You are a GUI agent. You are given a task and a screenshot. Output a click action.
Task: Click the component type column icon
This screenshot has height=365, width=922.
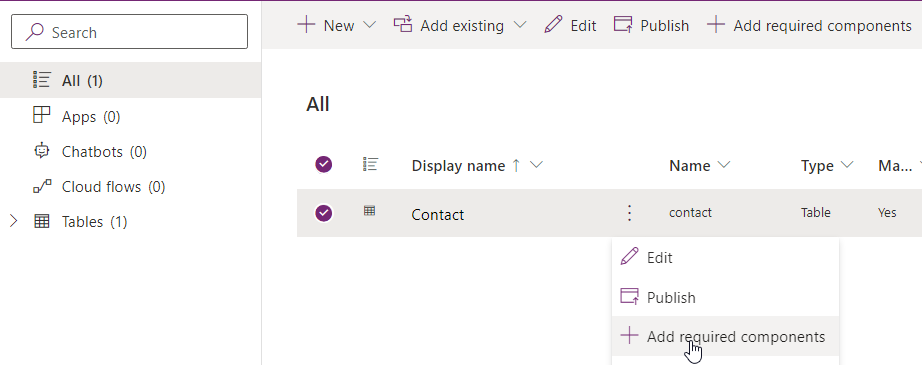[x=370, y=165]
